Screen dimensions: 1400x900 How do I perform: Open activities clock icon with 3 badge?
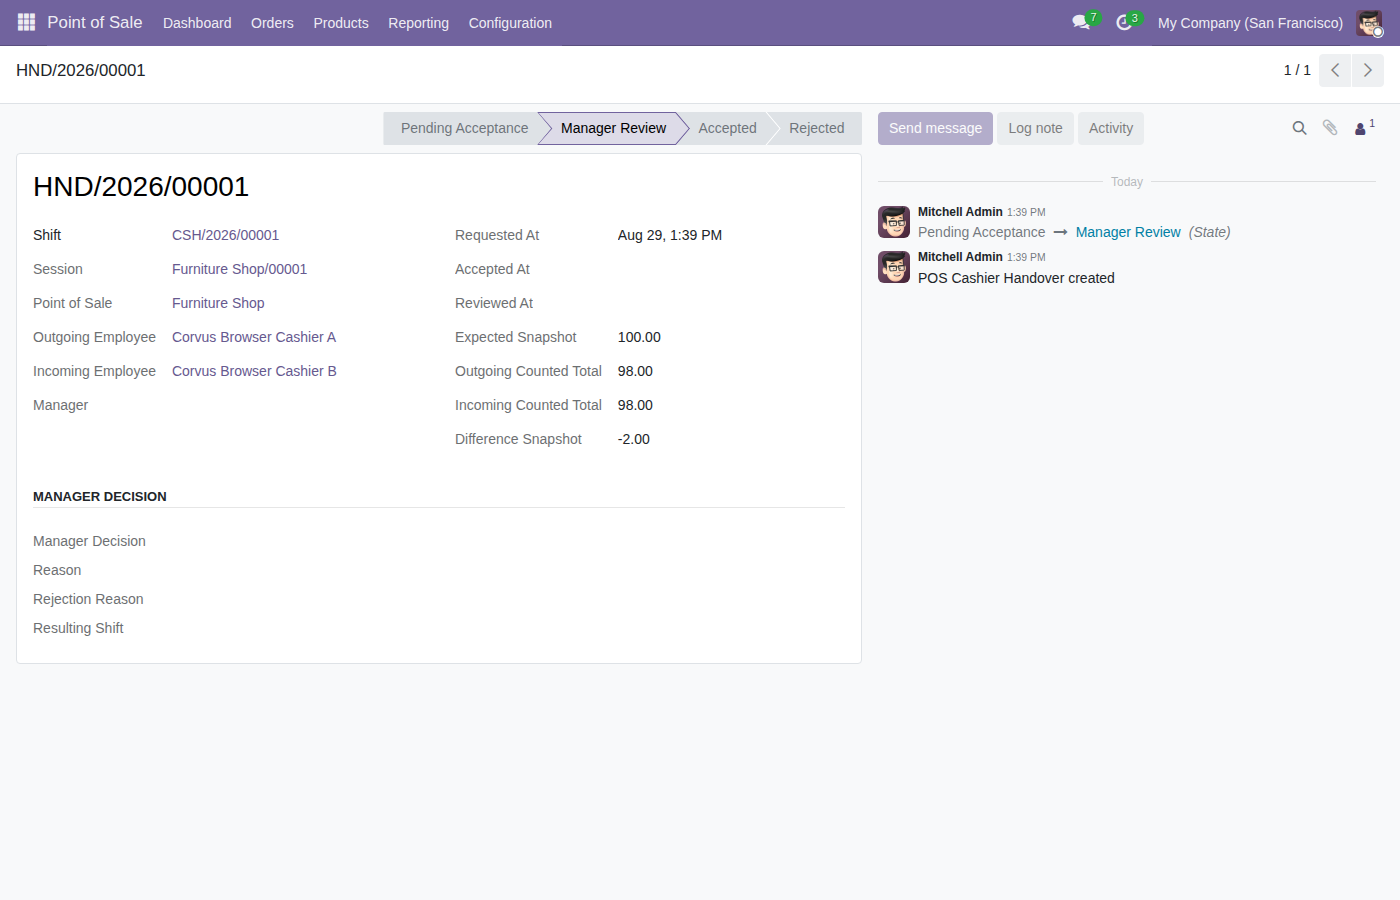(1127, 22)
